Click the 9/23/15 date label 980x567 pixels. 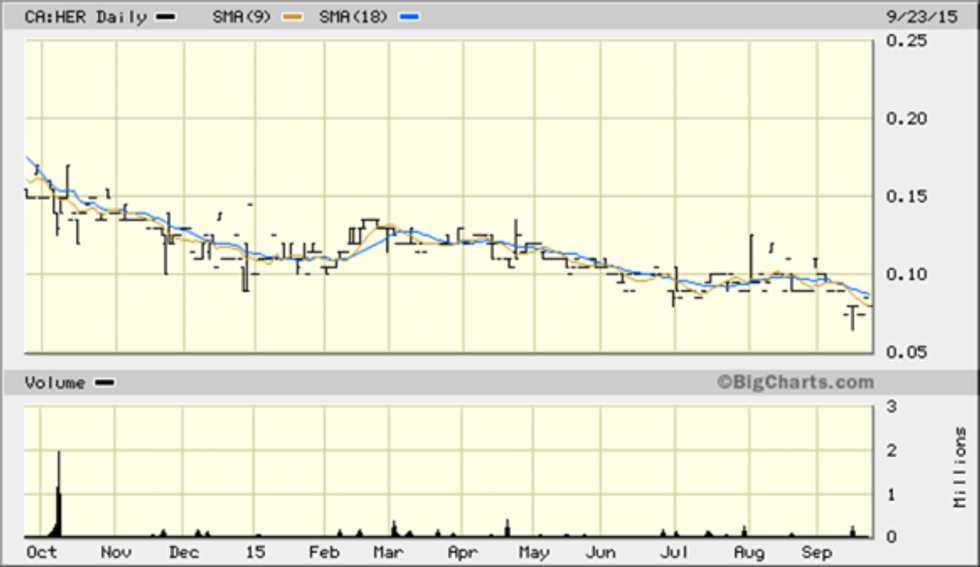click(913, 17)
